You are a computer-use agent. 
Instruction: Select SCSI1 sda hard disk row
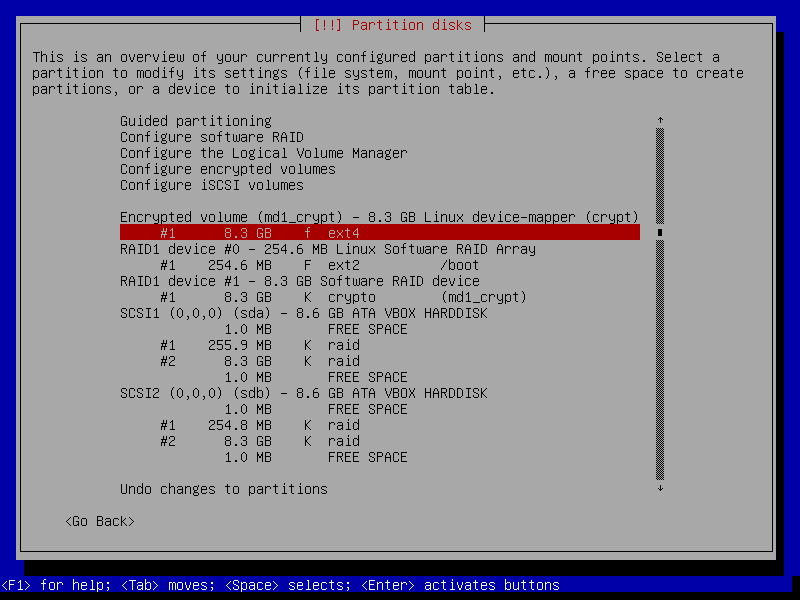[303, 313]
